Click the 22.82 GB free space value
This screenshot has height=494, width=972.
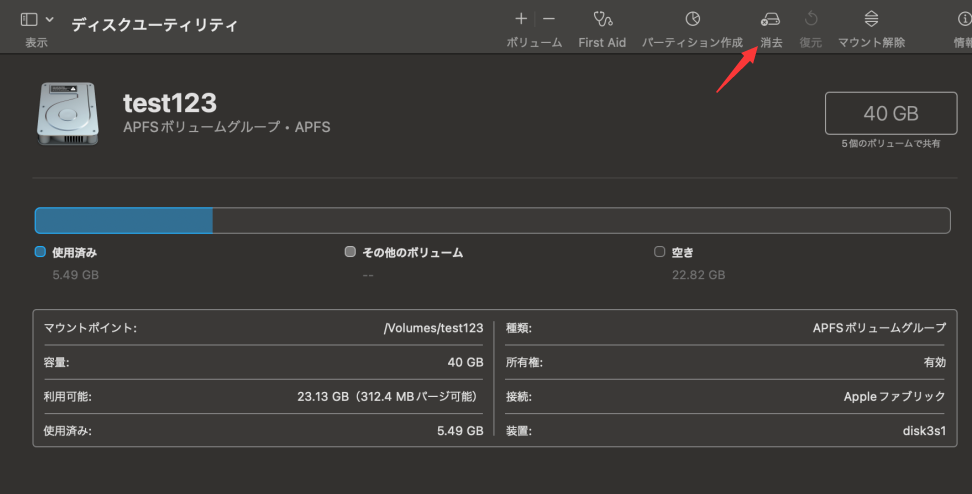699,275
